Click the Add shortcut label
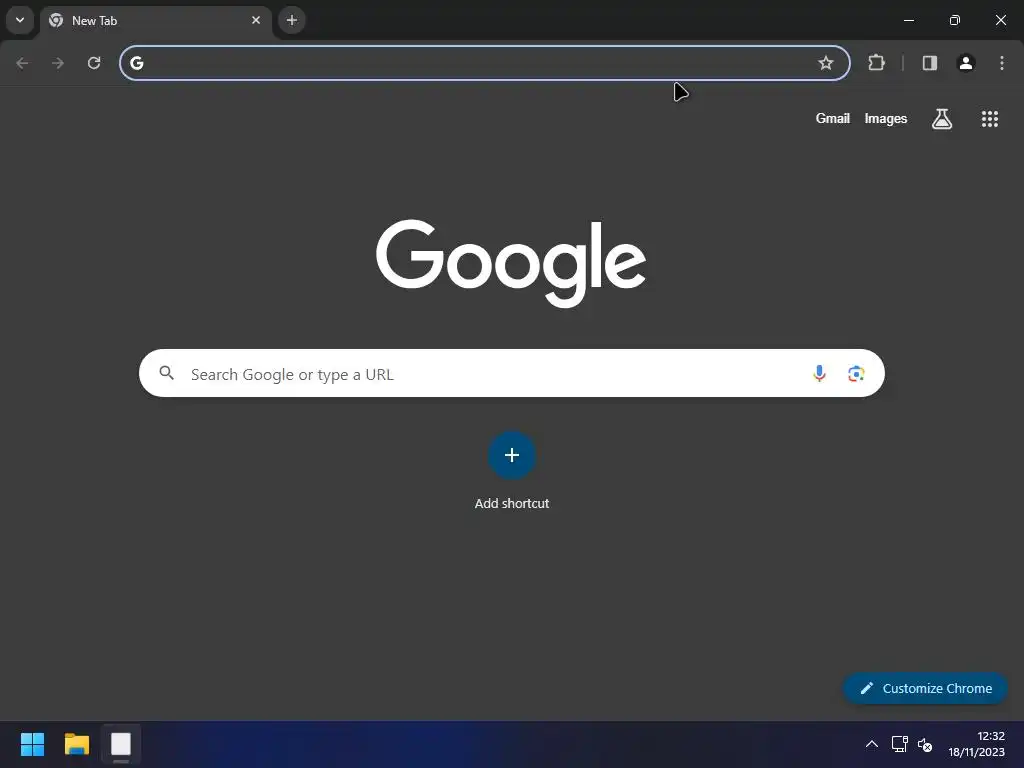Screen dimensions: 1024x768 [x=512, y=504]
